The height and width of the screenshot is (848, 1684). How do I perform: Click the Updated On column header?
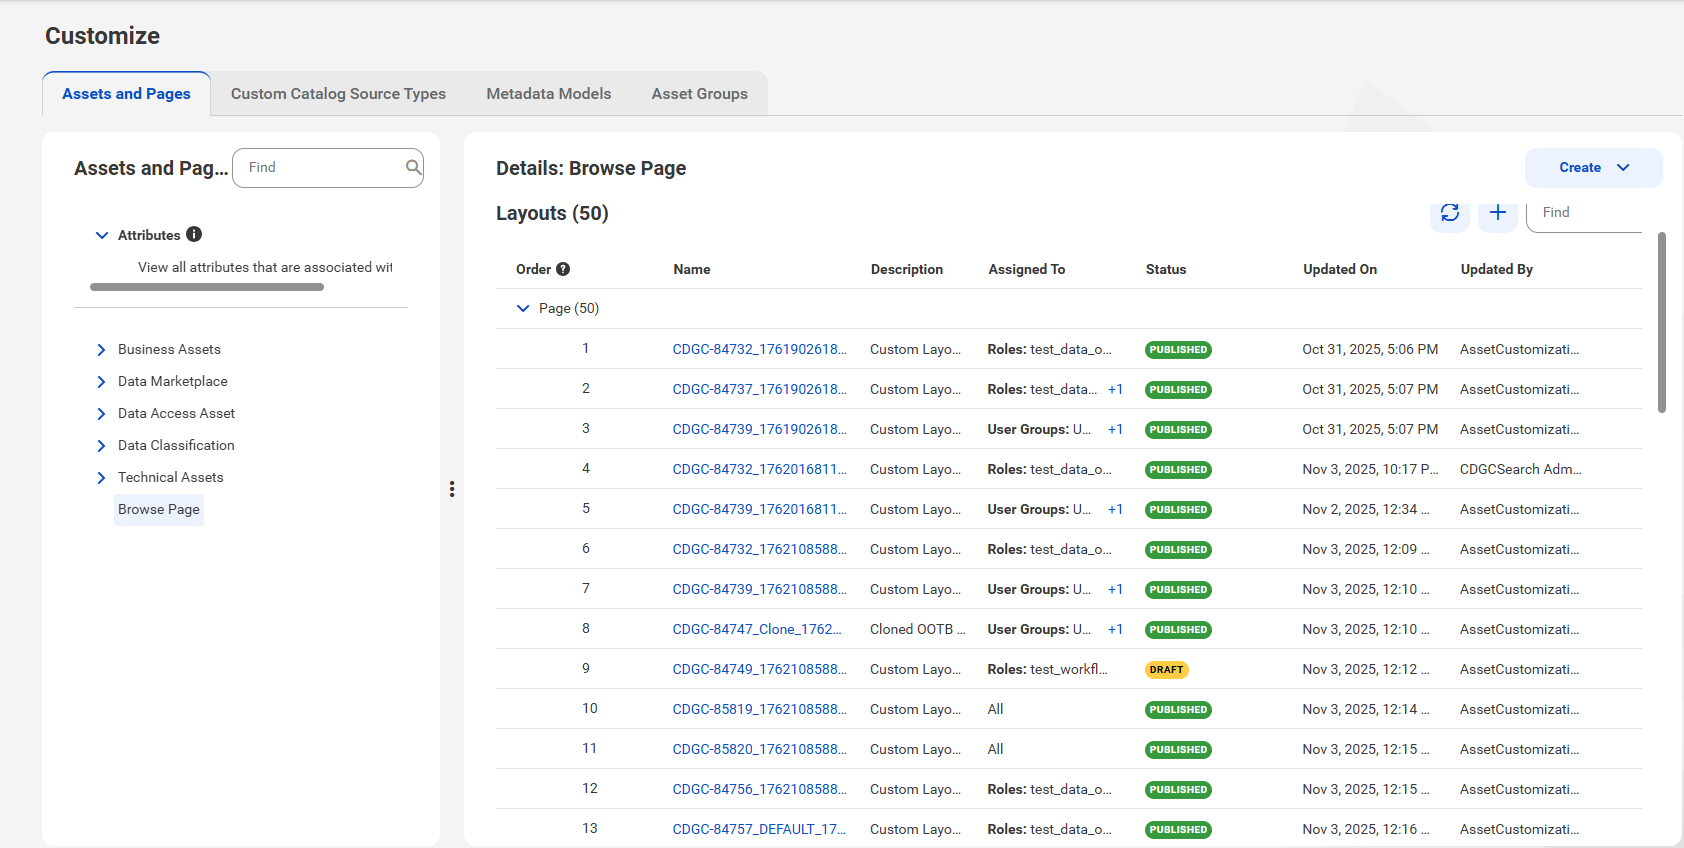(1340, 269)
